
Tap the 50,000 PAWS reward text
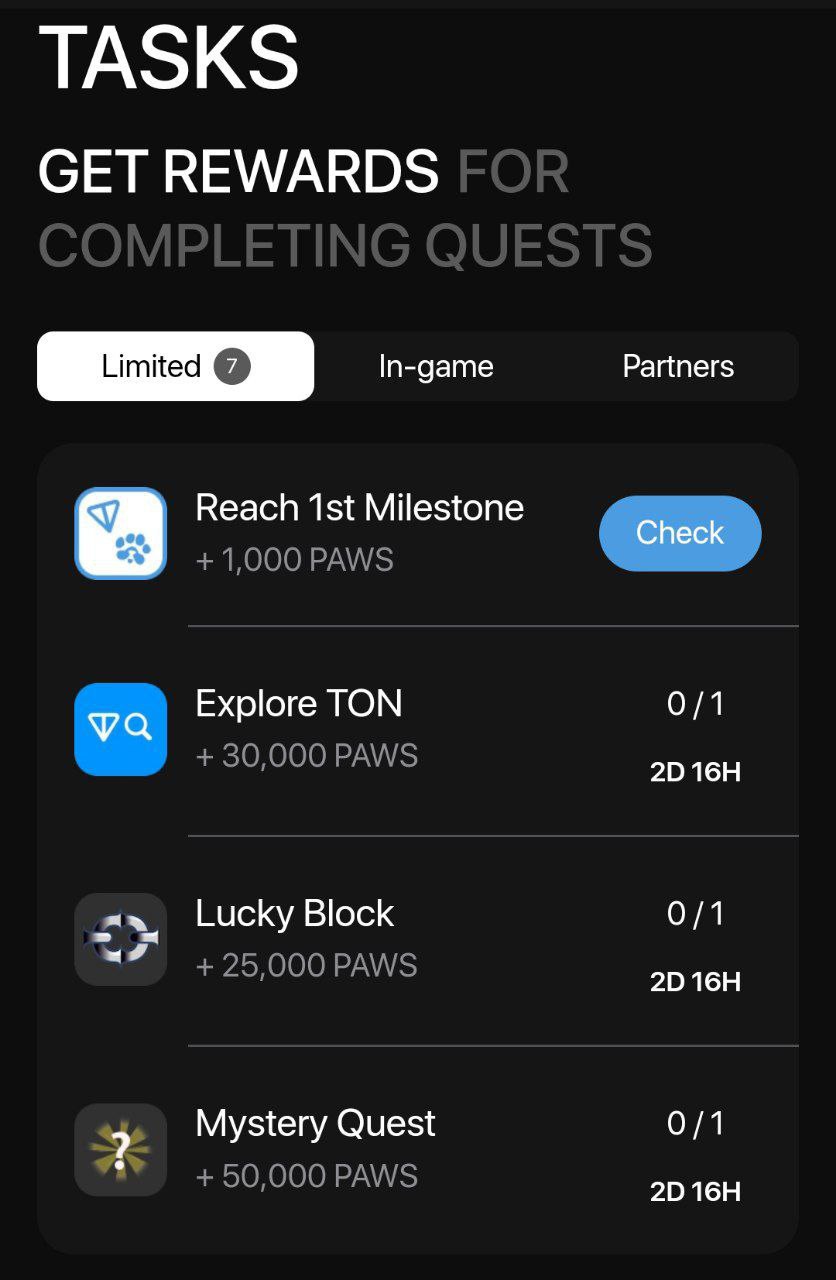point(307,1176)
